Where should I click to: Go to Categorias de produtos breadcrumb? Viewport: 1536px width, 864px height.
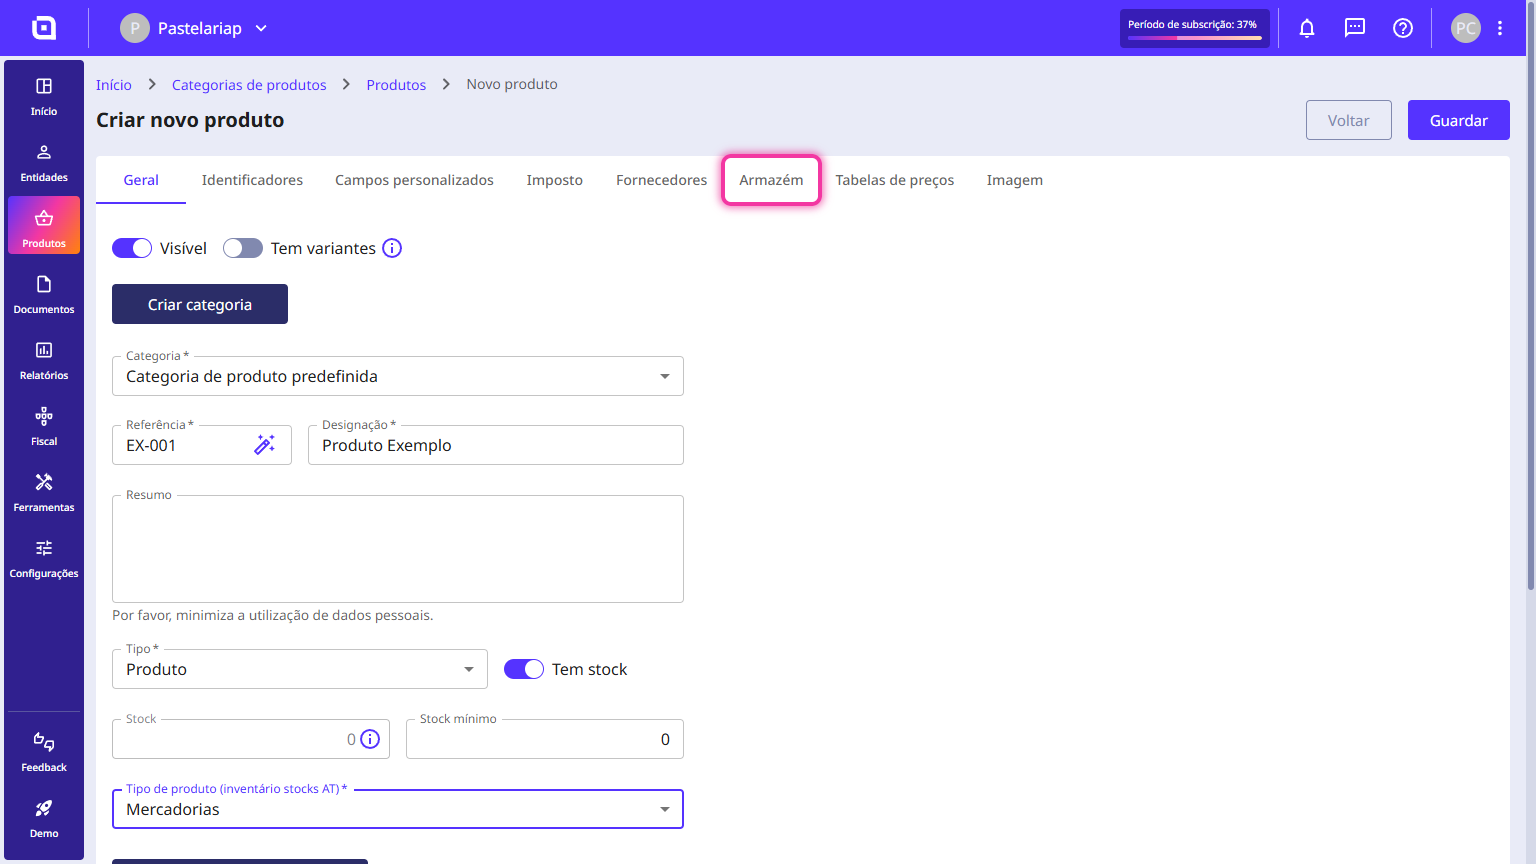[x=249, y=85]
